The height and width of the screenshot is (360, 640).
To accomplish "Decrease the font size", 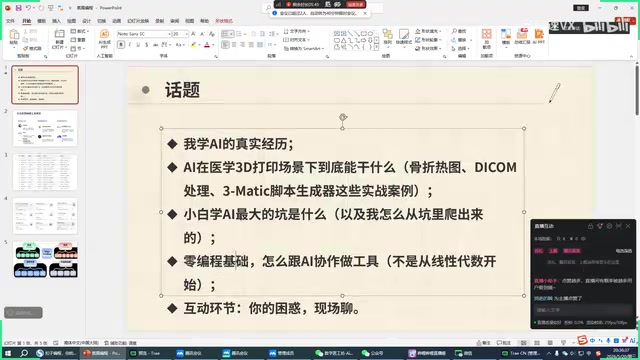I will tap(202, 34).
